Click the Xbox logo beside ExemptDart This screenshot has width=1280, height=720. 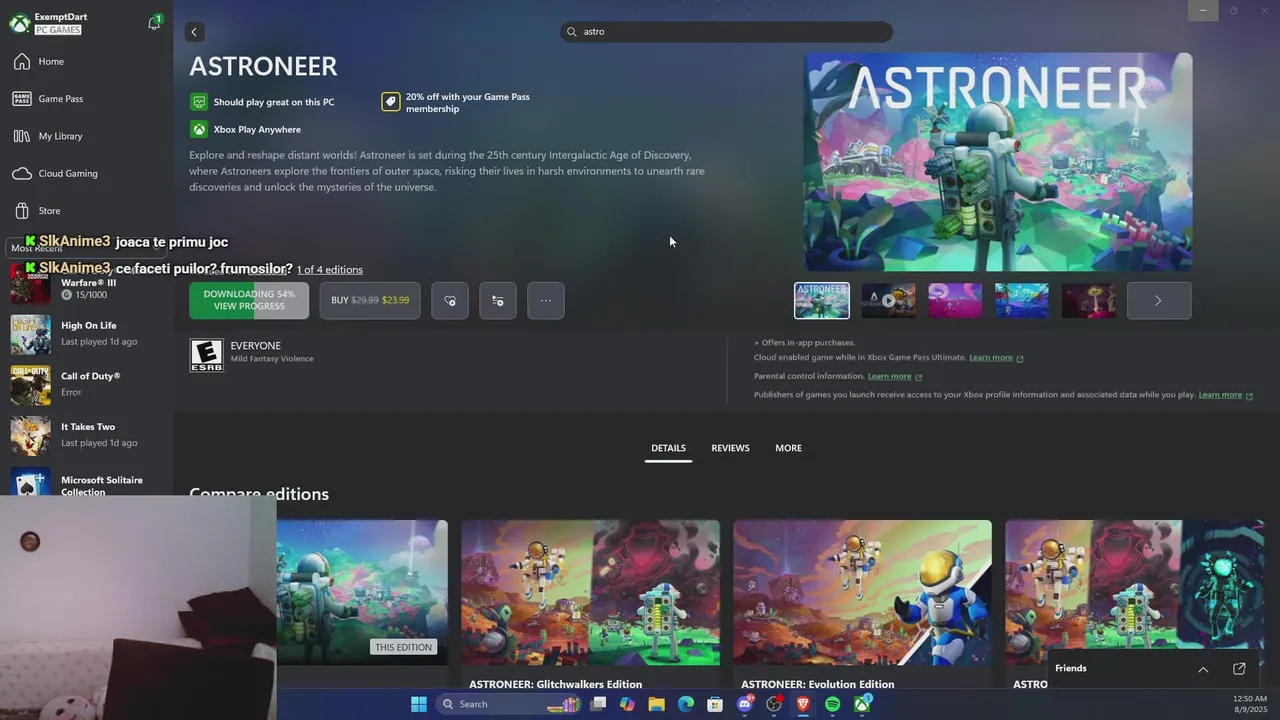(x=19, y=23)
